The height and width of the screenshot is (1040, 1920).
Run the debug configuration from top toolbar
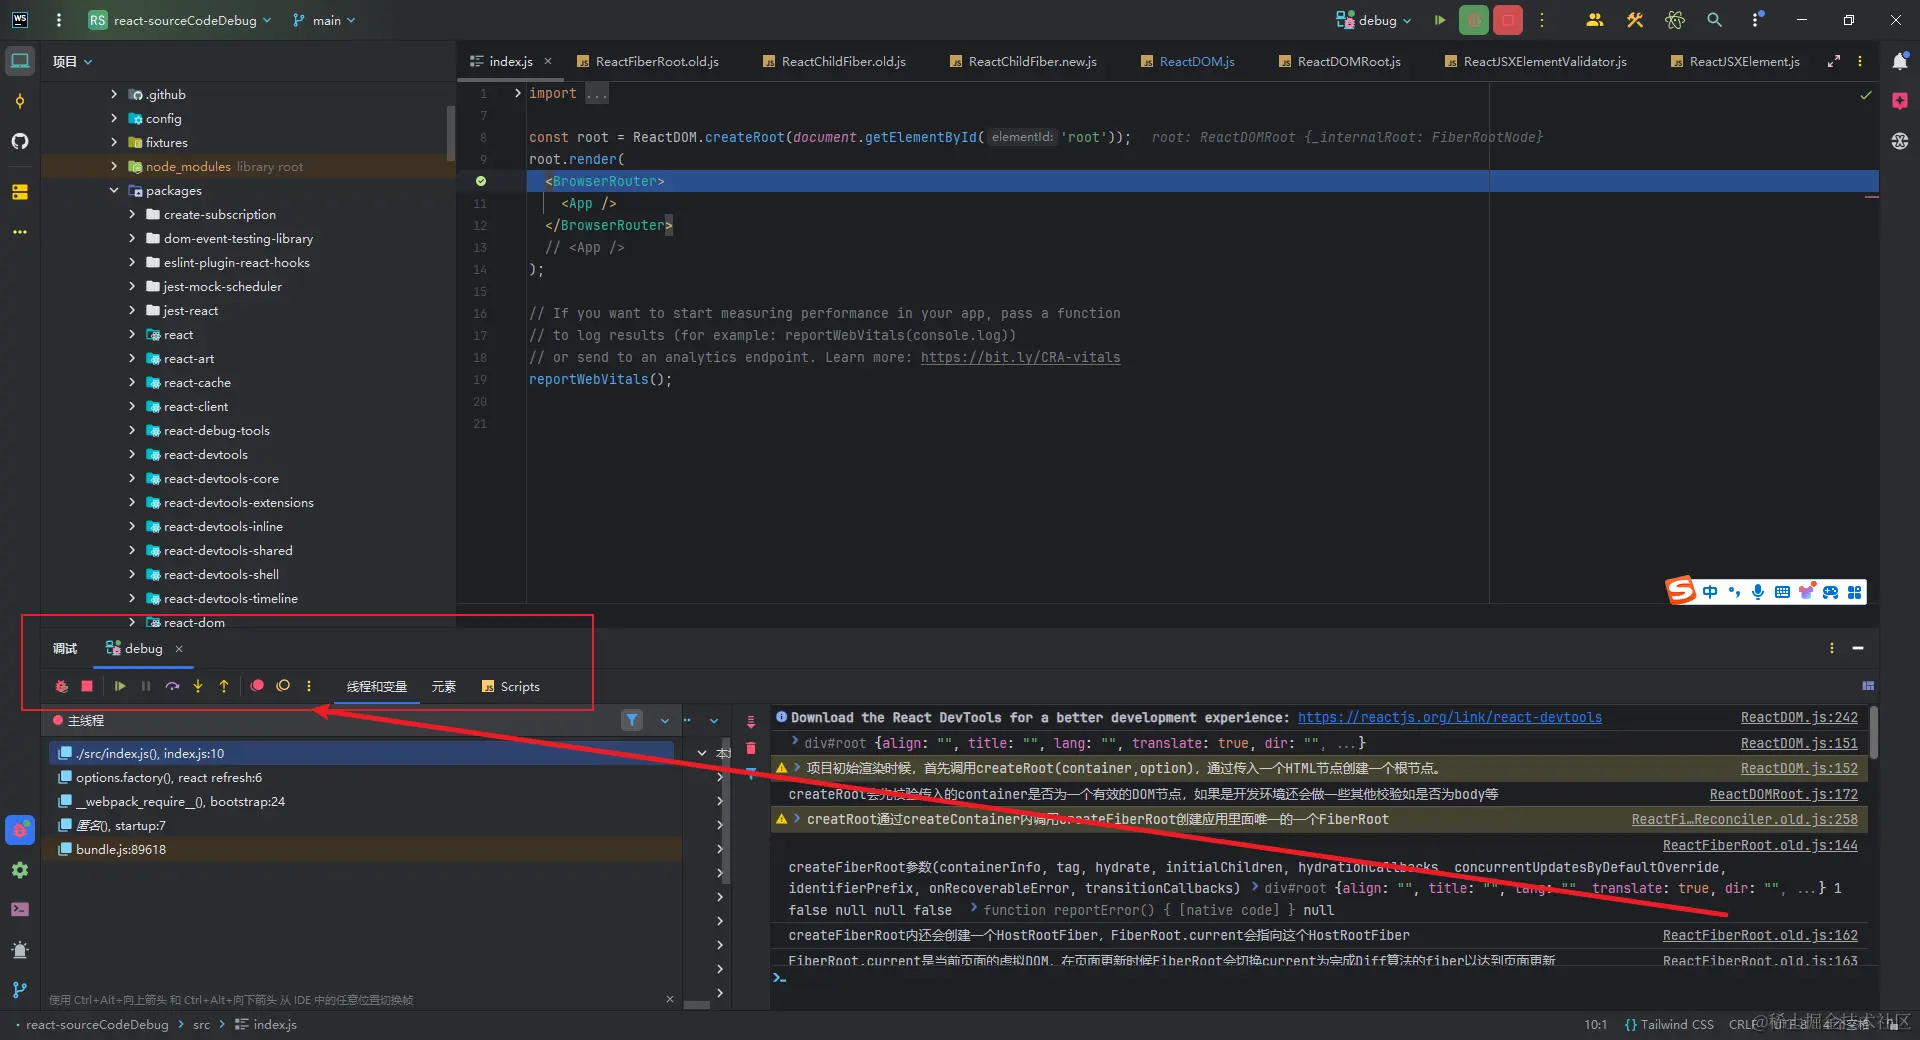click(1440, 20)
